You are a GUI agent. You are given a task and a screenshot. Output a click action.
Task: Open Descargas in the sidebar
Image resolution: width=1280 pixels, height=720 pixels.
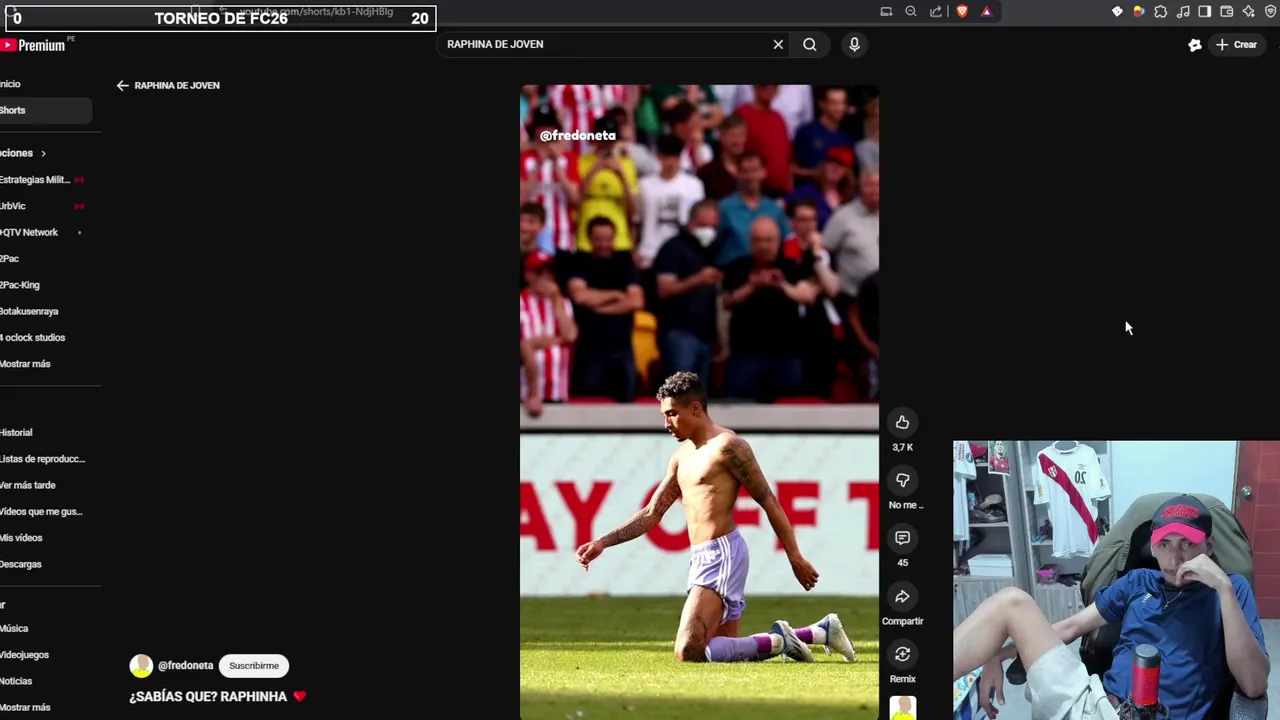pos(21,564)
